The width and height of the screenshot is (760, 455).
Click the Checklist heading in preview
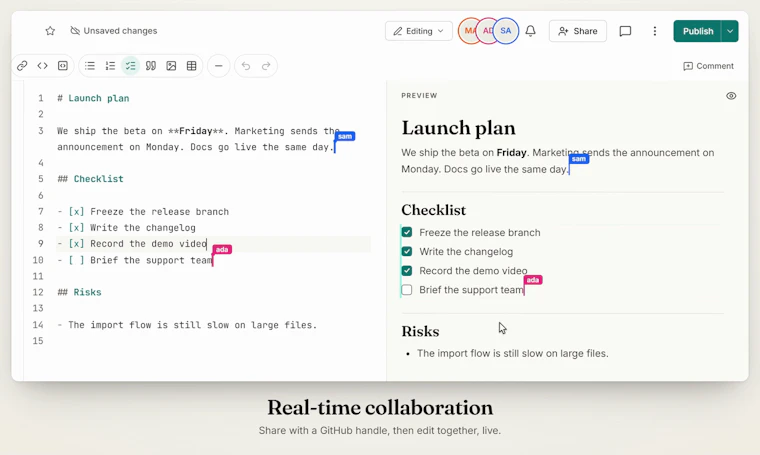pyautogui.click(x=433, y=210)
